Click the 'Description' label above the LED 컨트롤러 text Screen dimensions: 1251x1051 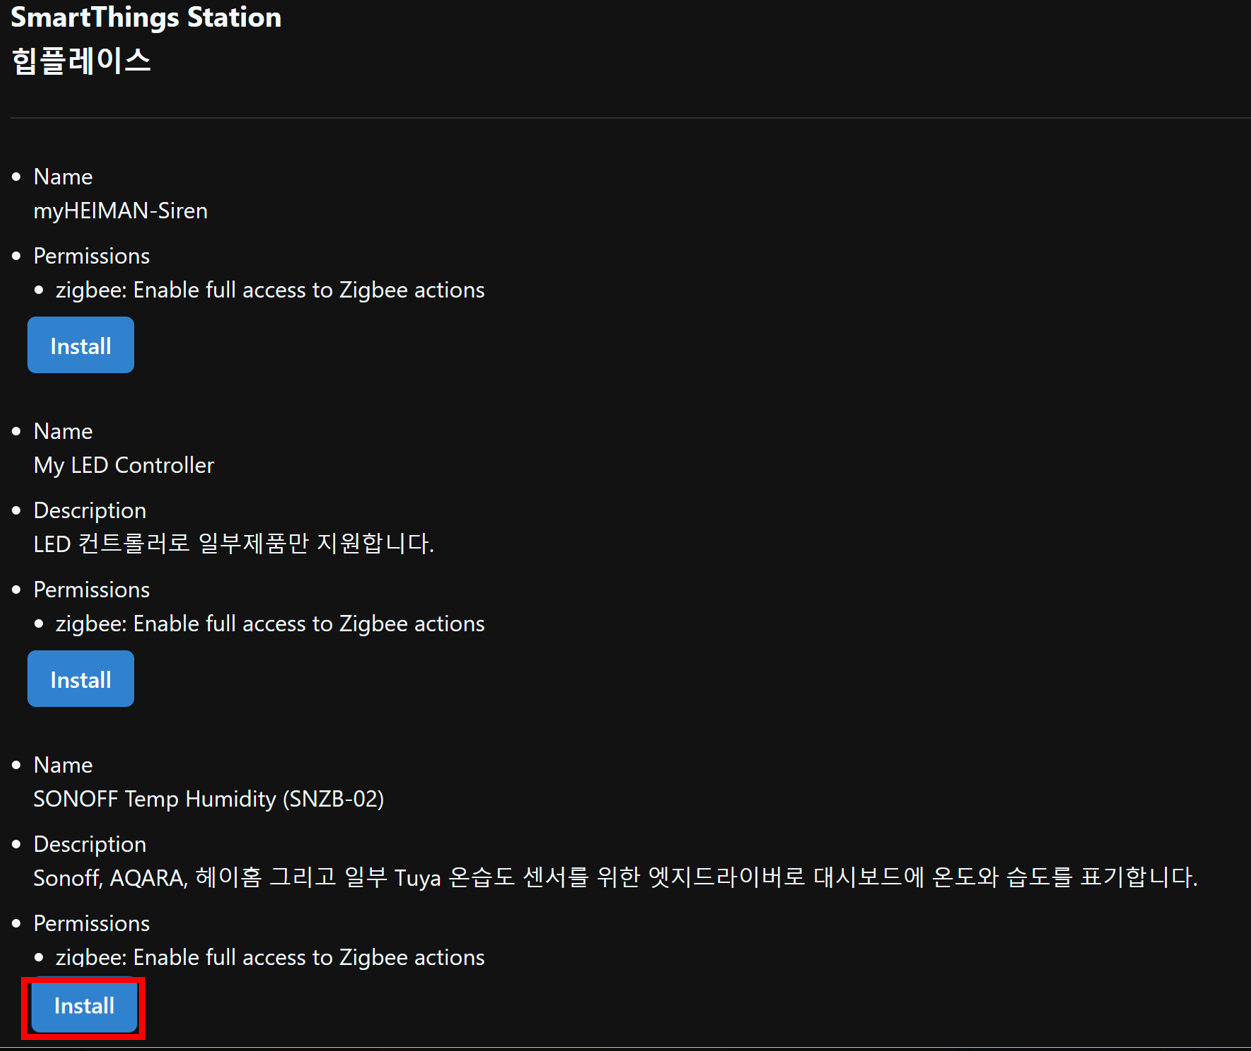coord(89,510)
